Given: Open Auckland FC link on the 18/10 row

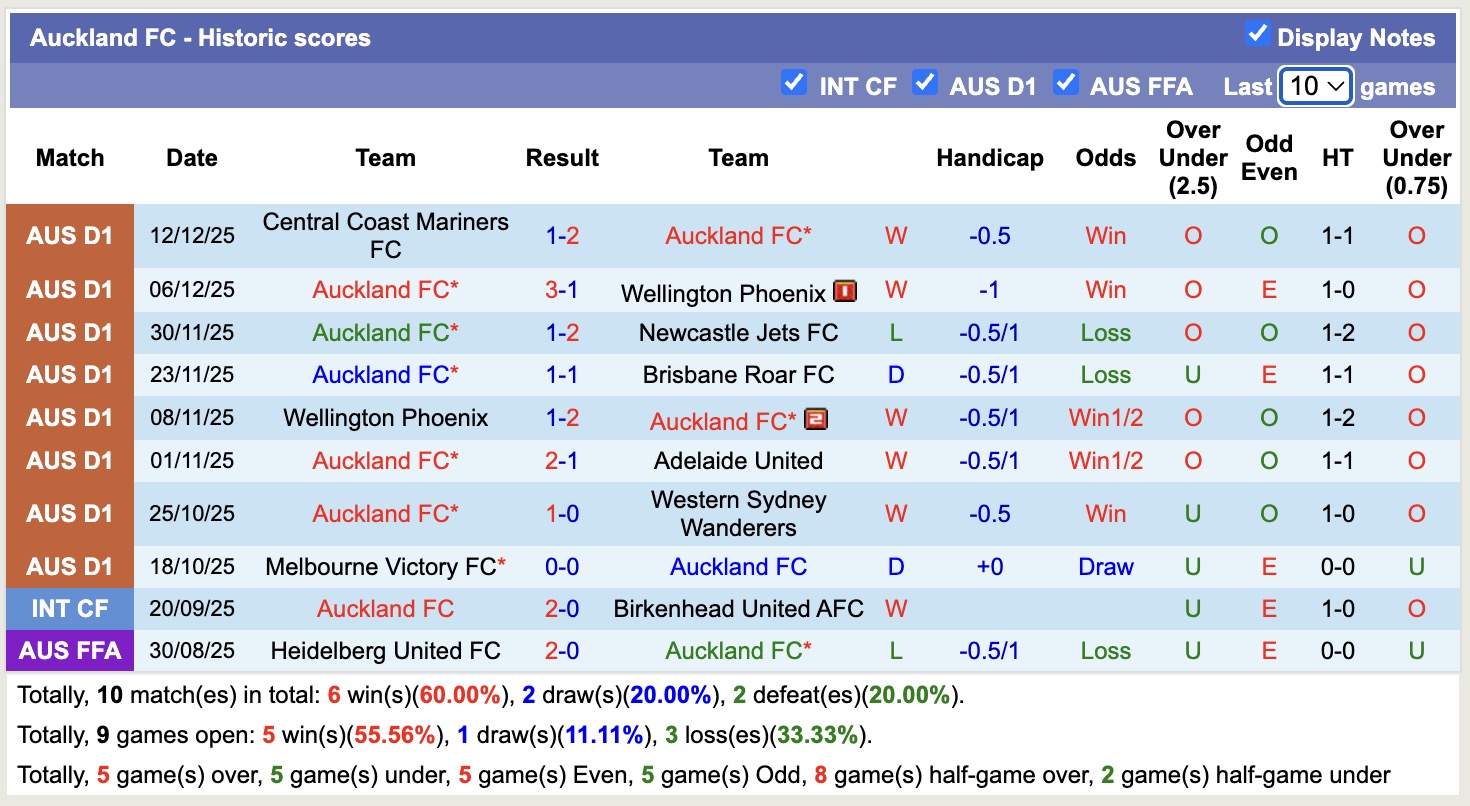Looking at the screenshot, I should coord(738,566).
